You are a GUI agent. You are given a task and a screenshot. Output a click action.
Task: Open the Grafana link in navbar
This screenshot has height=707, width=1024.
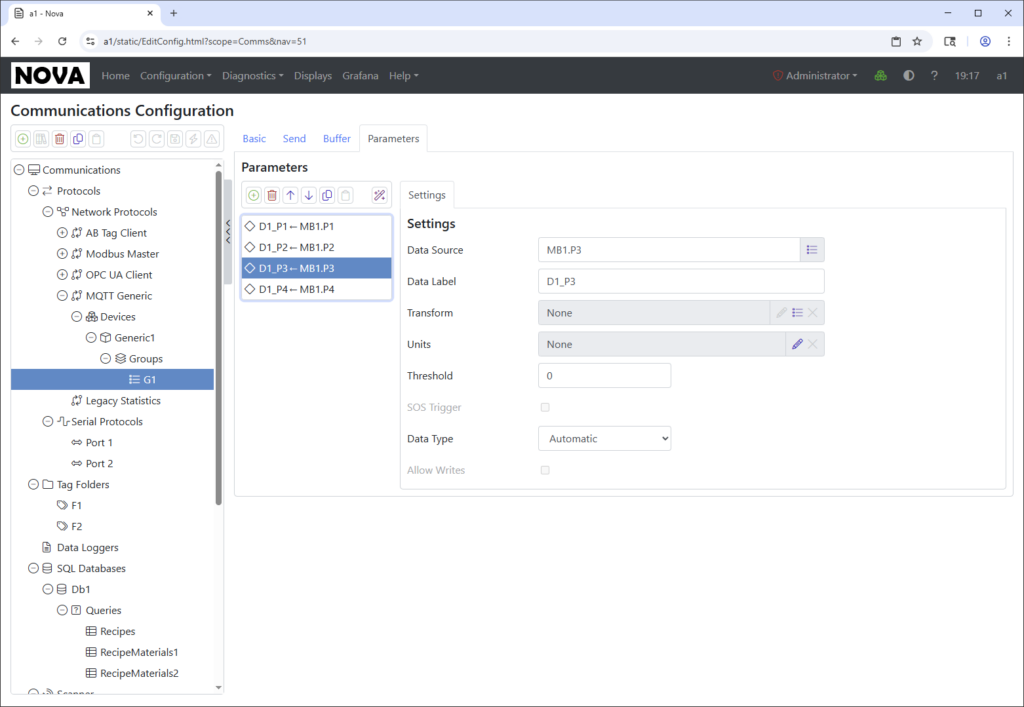click(360, 76)
